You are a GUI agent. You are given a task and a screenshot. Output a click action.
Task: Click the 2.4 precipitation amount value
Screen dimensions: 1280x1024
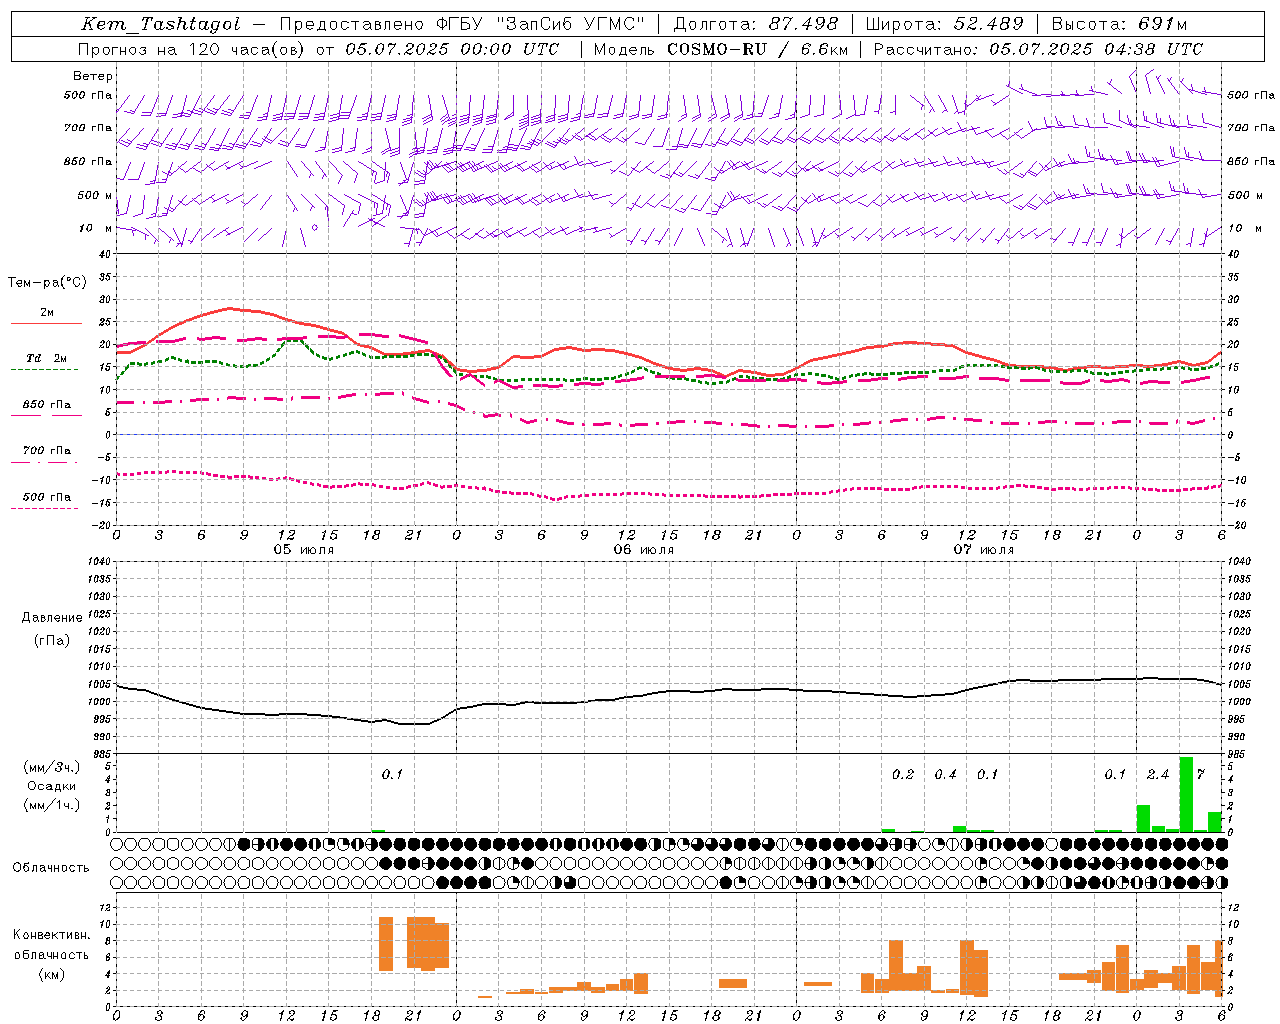[x=1157, y=774]
